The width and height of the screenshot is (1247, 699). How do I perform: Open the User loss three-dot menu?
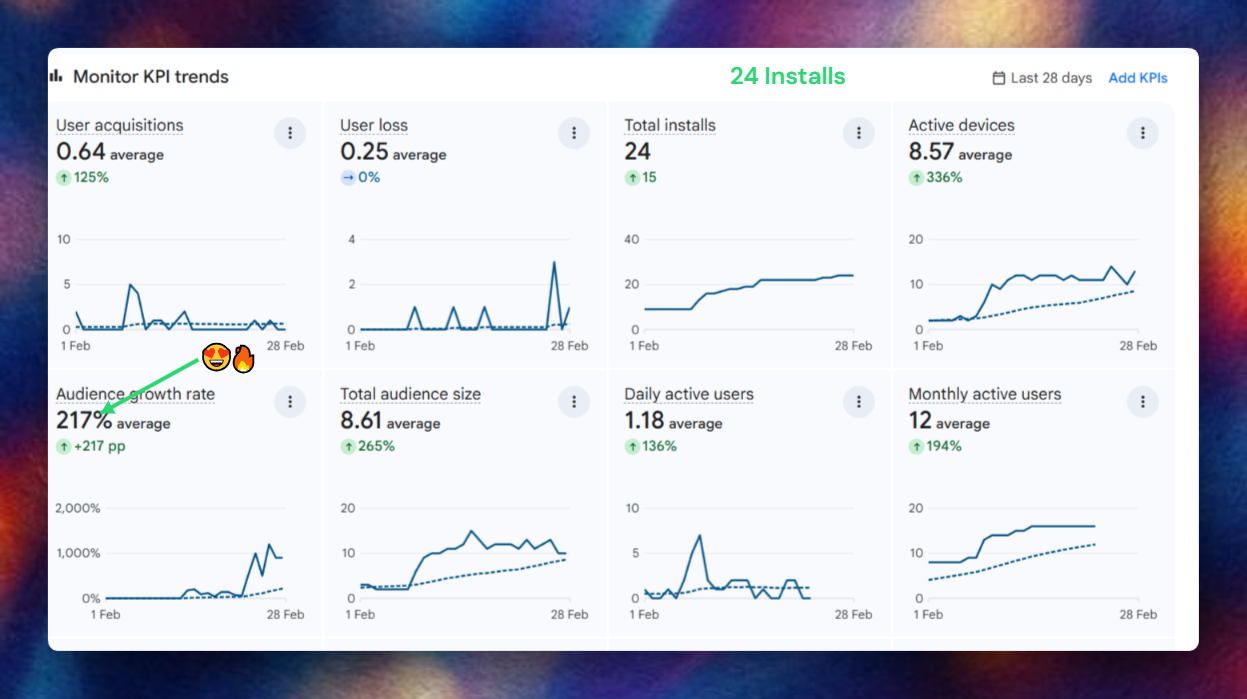pyautogui.click(x=574, y=133)
